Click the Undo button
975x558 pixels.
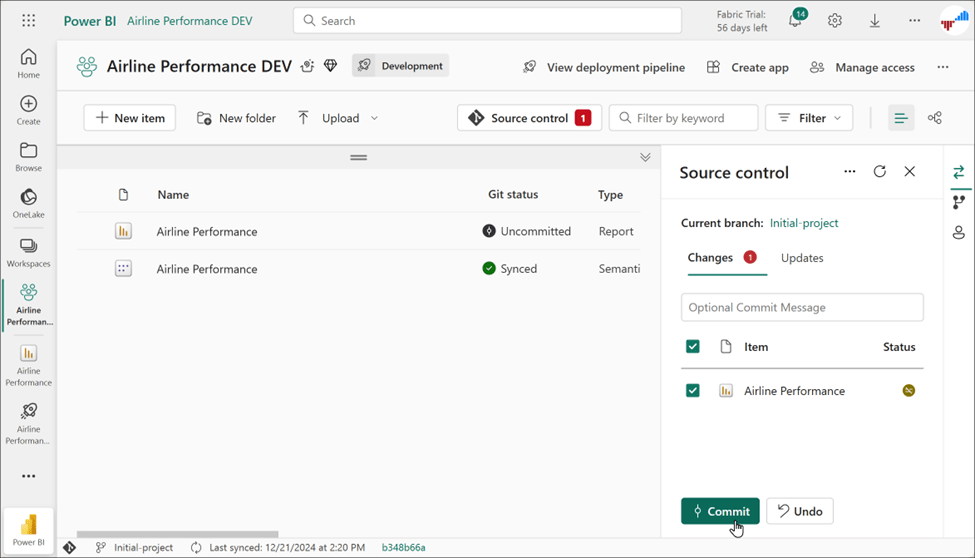(800, 511)
